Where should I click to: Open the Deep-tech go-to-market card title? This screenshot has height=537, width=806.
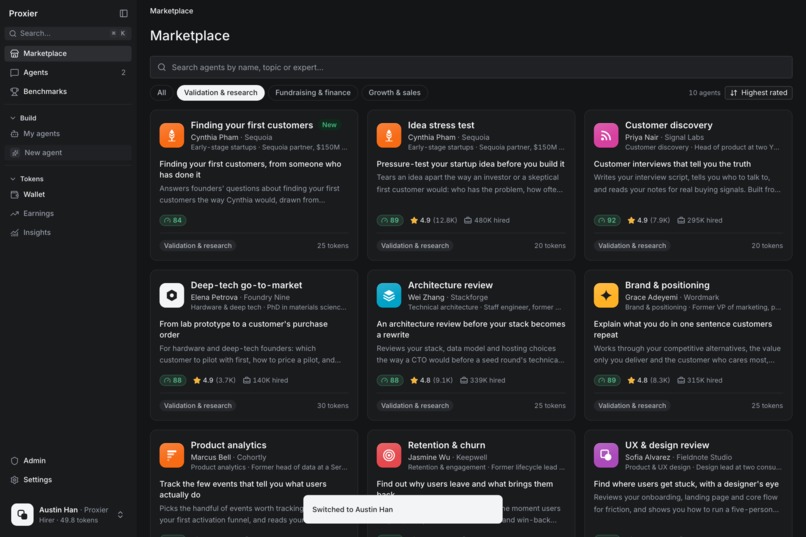tap(246, 285)
